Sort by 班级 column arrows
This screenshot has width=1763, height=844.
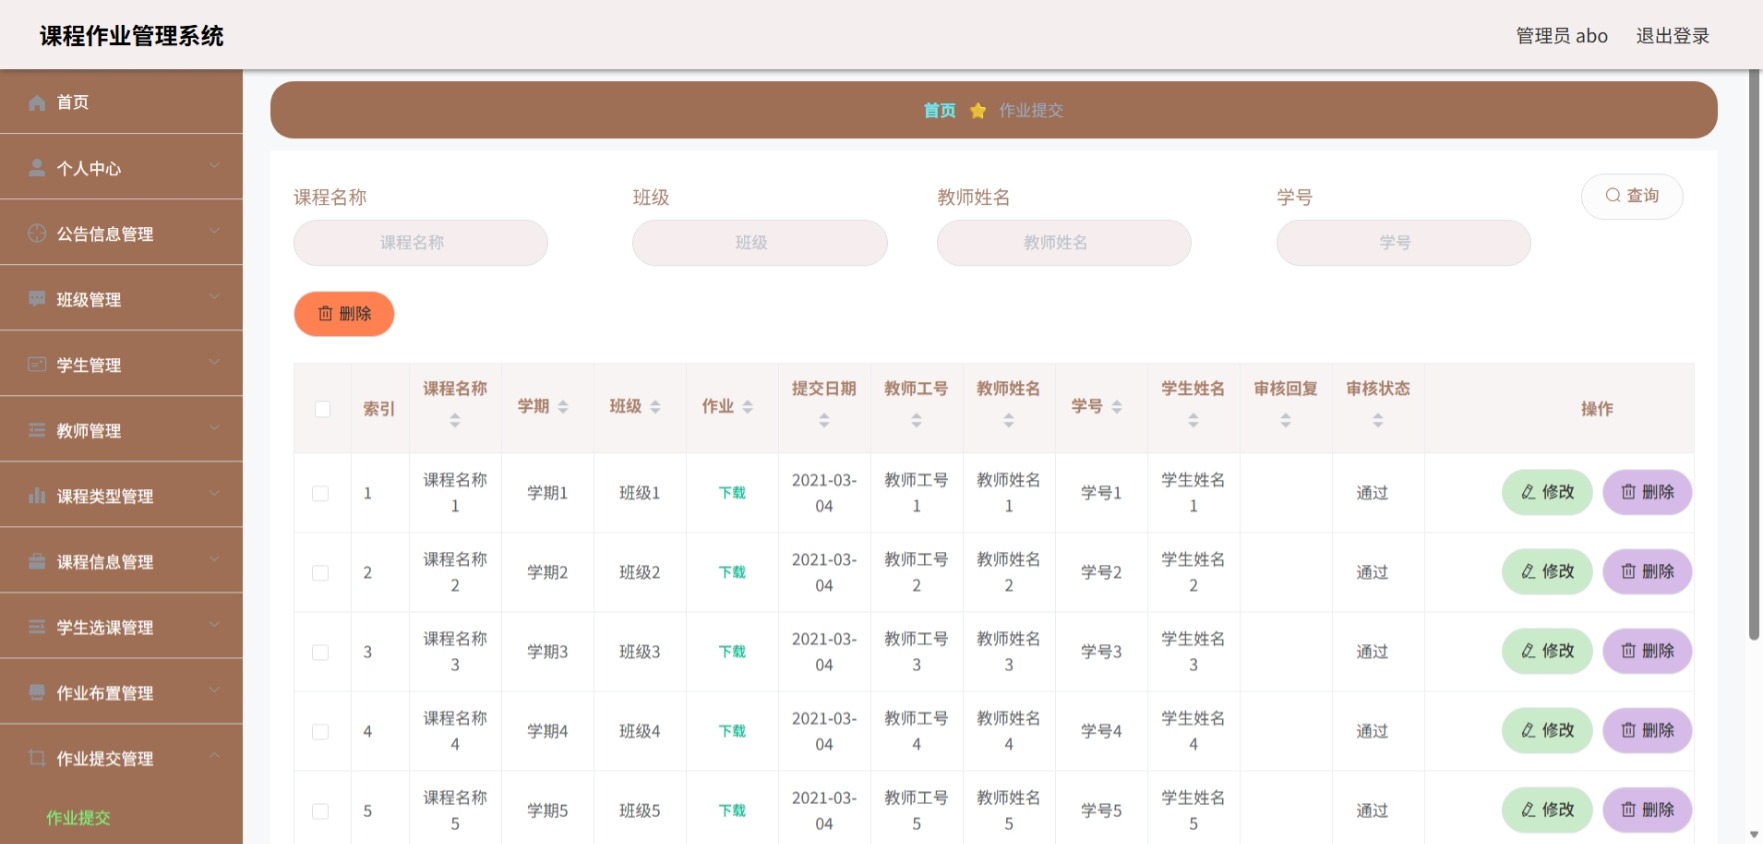point(655,407)
